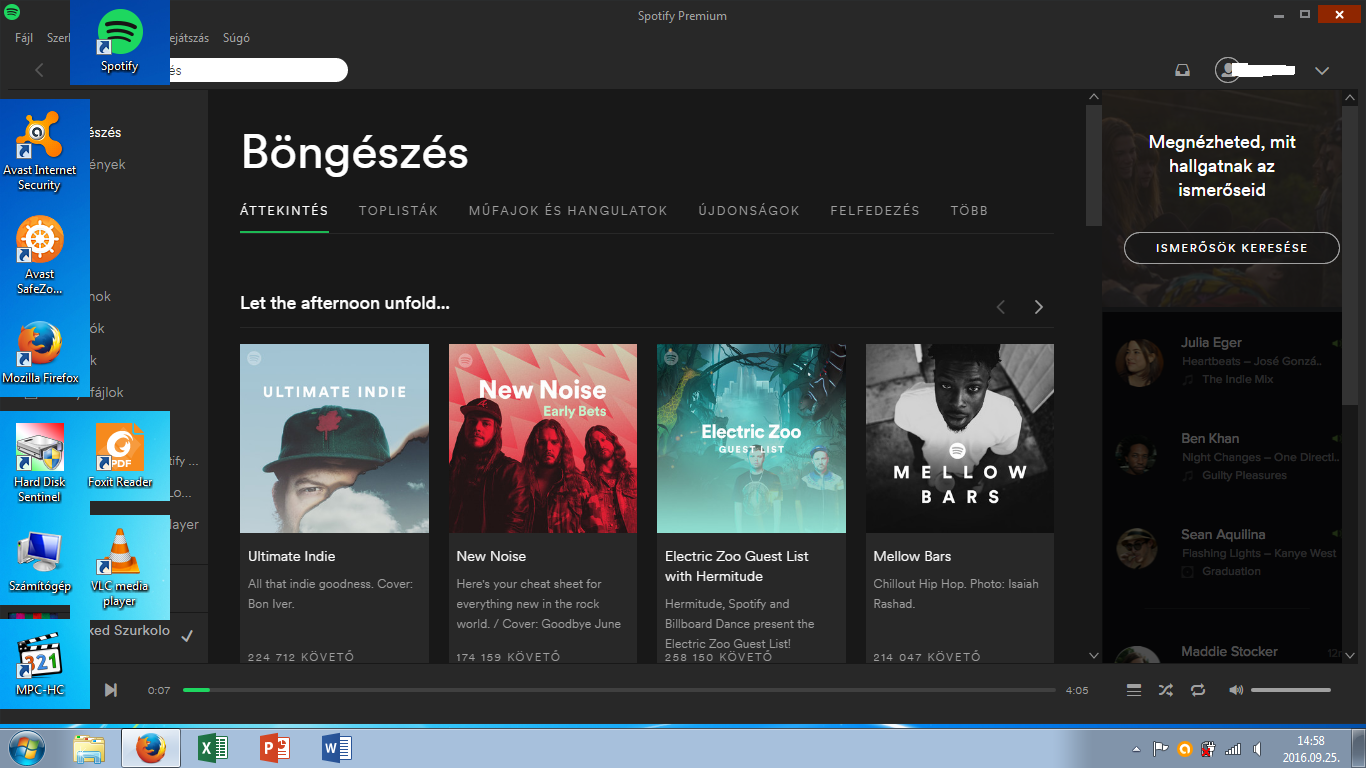Click the Spotify search field
This screenshot has width=1366, height=768.
click(x=258, y=70)
